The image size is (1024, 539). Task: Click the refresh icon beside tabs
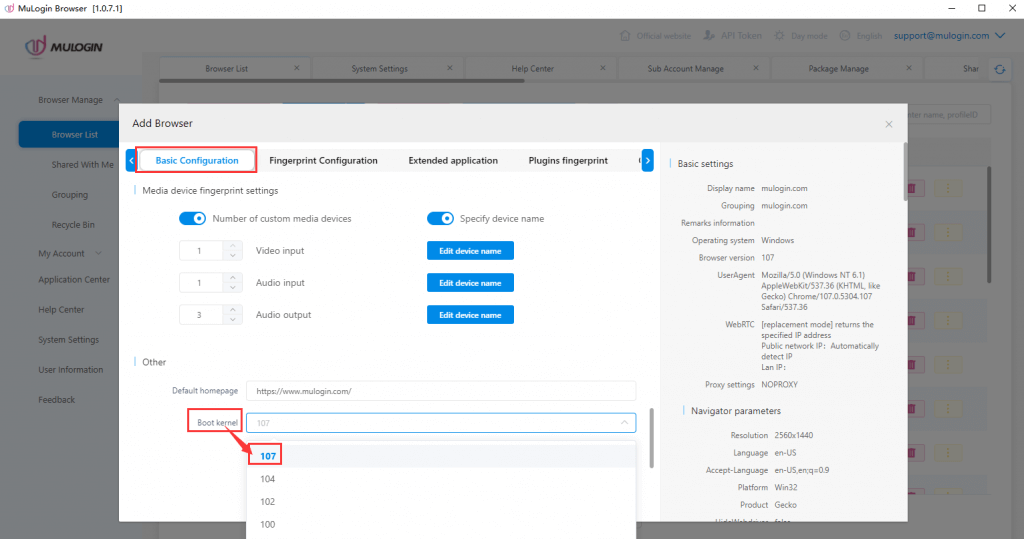[1000, 69]
